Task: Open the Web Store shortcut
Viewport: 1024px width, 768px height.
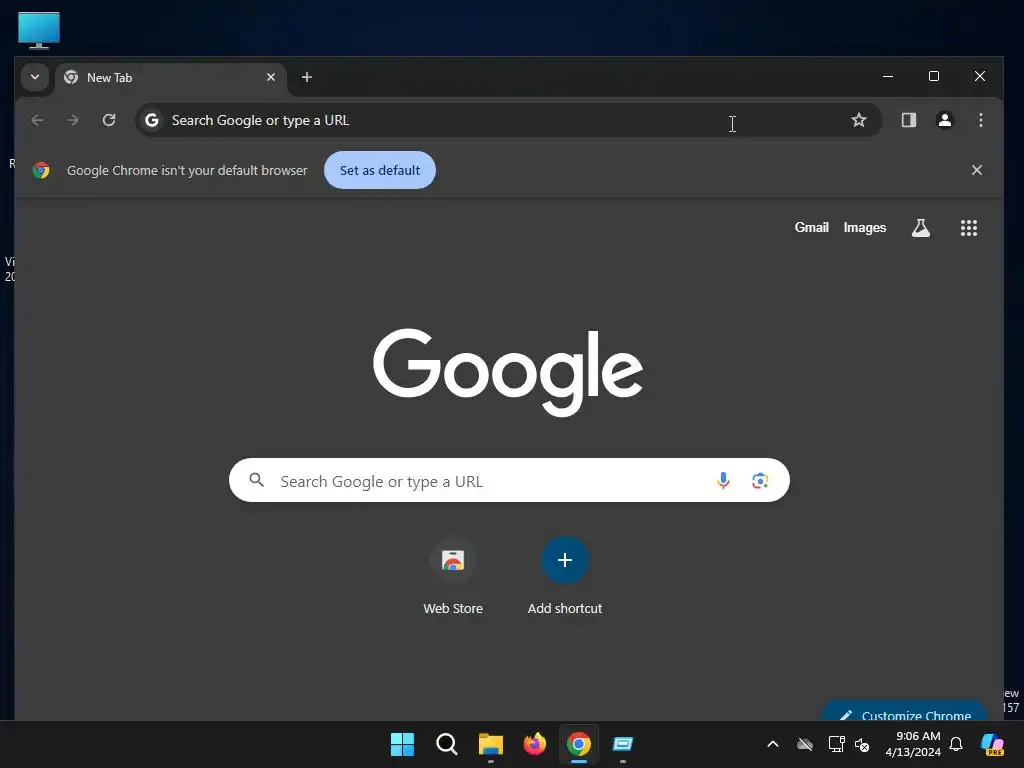Action: [x=453, y=576]
